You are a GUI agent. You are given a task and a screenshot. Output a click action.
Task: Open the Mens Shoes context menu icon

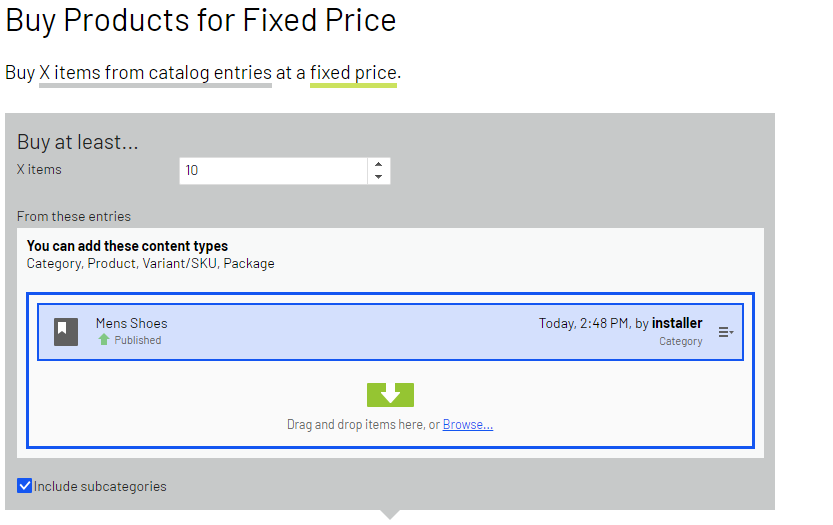pyautogui.click(x=725, y=332)
